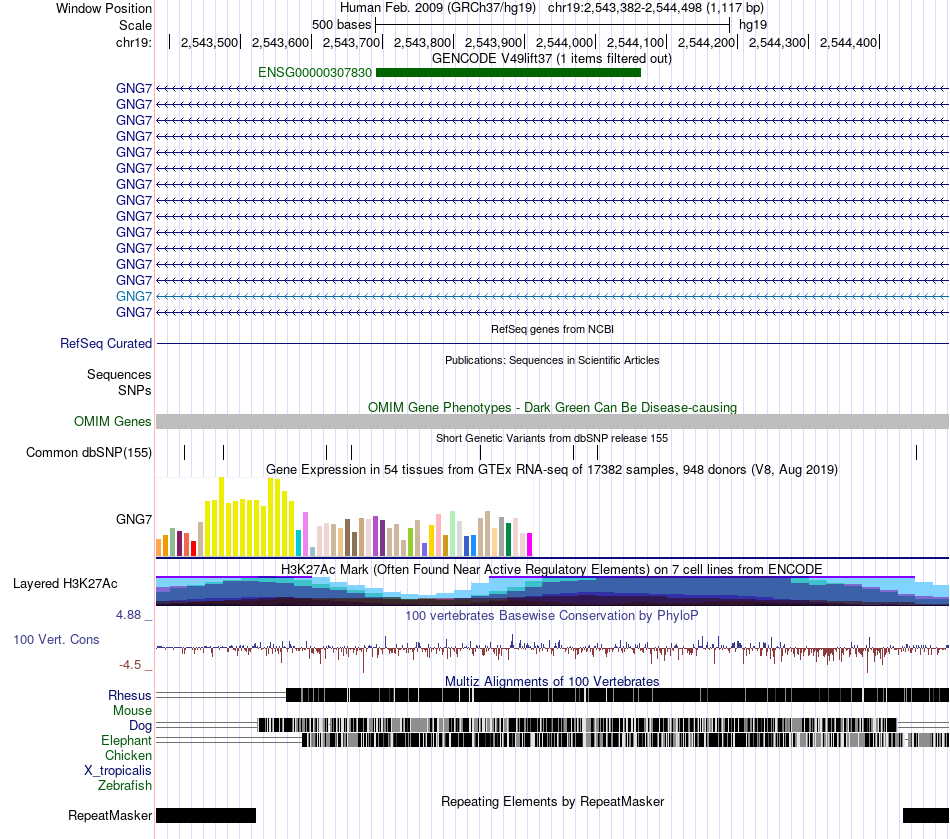Open the RefSeq genes from NCBI title
This screenshot has width=950, height=839.
(552, 330)
